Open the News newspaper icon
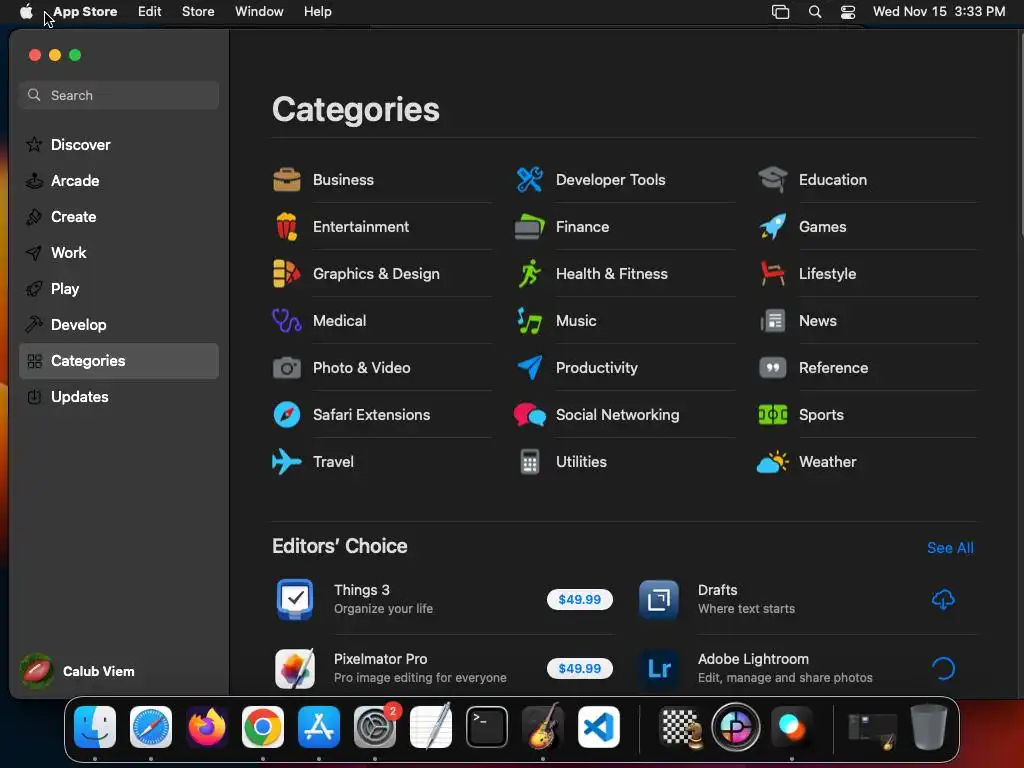Image resolution: width=1024 pixels, height=768 pixels. [773, 321]
